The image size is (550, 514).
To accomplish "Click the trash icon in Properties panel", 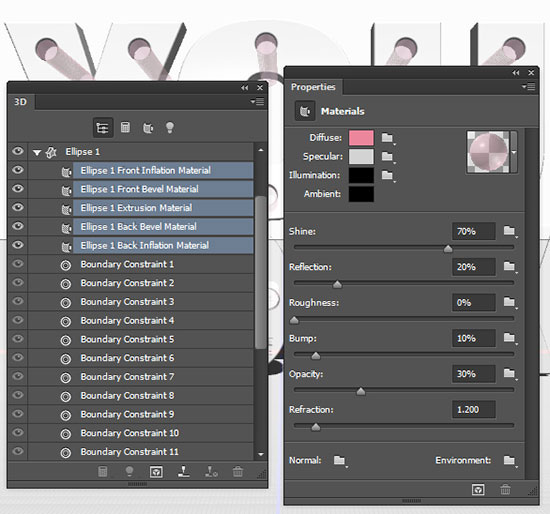I will [x=505, y=489].
